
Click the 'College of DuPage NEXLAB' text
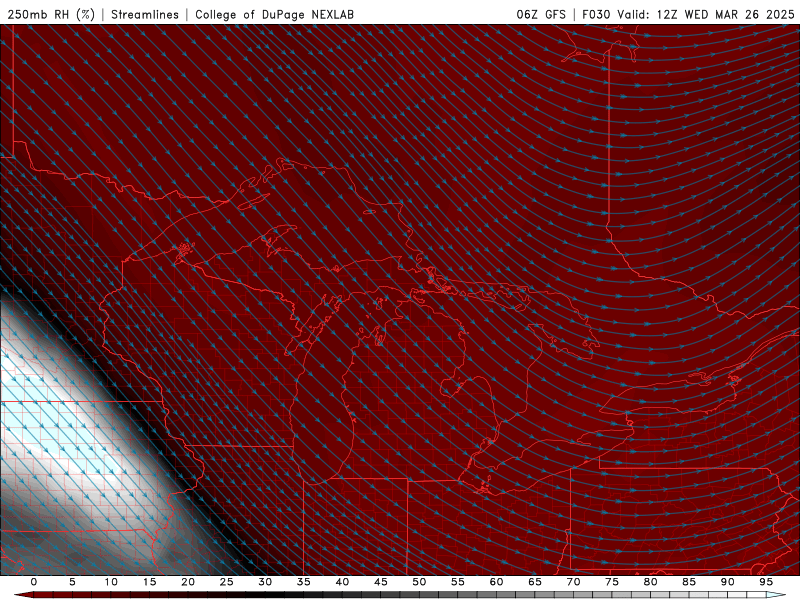tap(274, 14)
